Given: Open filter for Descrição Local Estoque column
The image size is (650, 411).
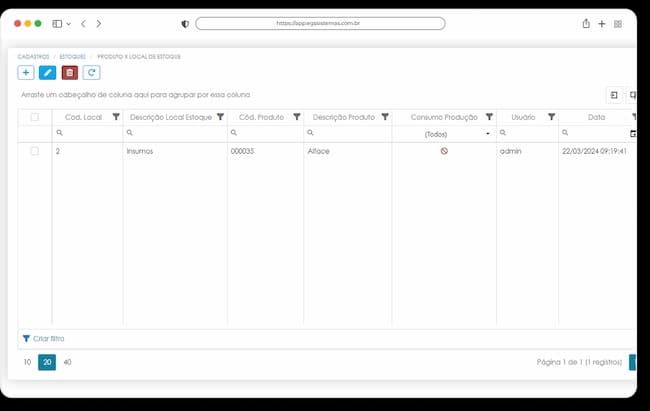Looking at the screenshot, I should (221, 117).
